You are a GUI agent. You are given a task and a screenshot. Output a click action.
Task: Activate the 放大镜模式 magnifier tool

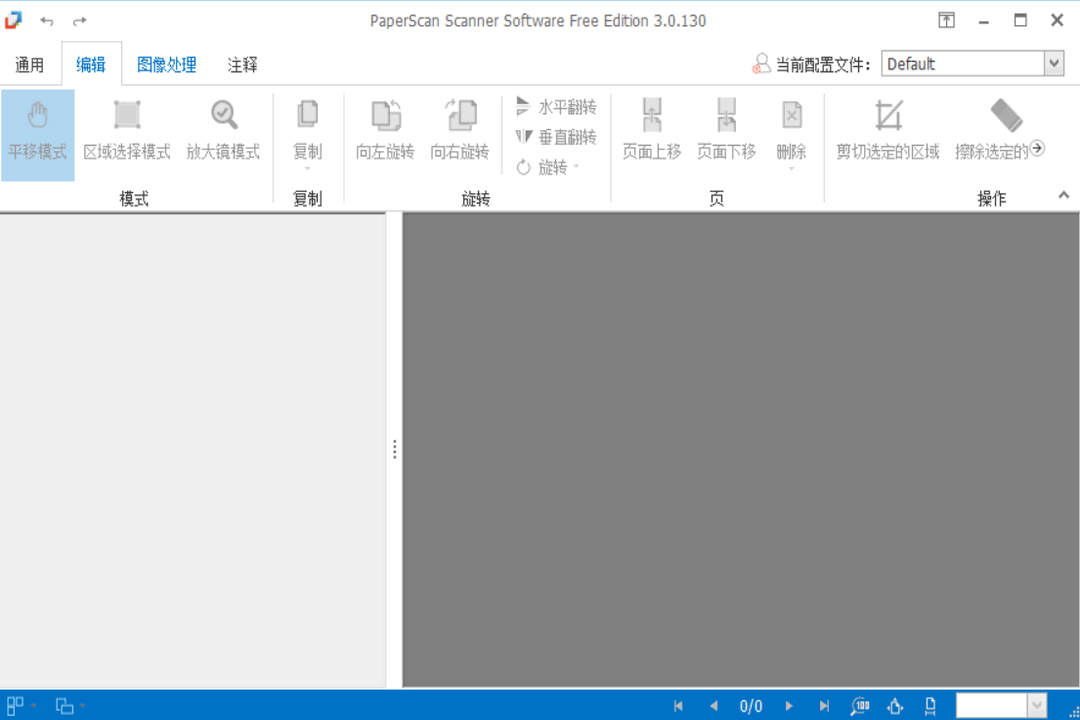tap(222, 130)
